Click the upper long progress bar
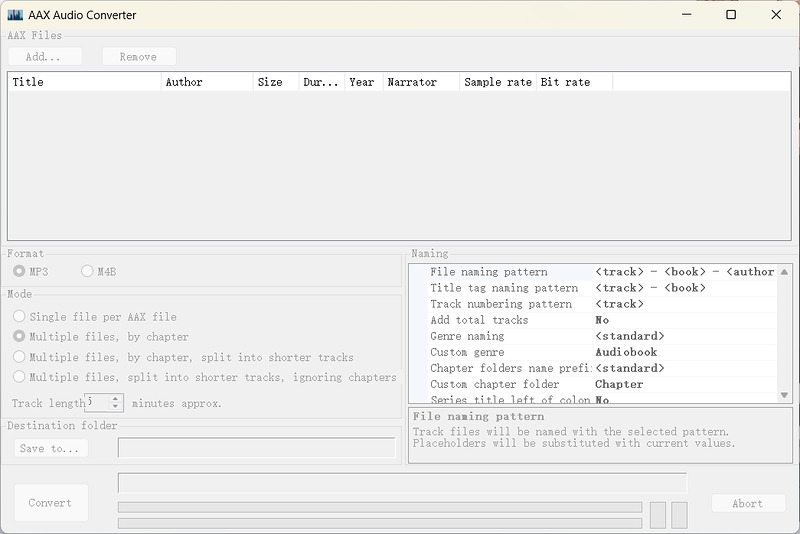 (380, 507)
